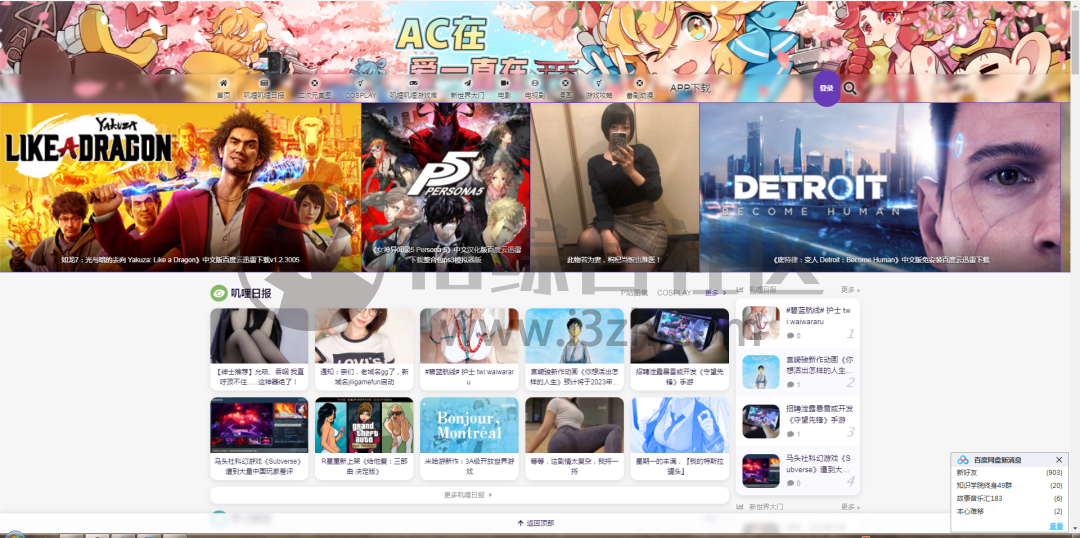Click the green eye 叽哩日报 section icon

click(x=218, y=293)
